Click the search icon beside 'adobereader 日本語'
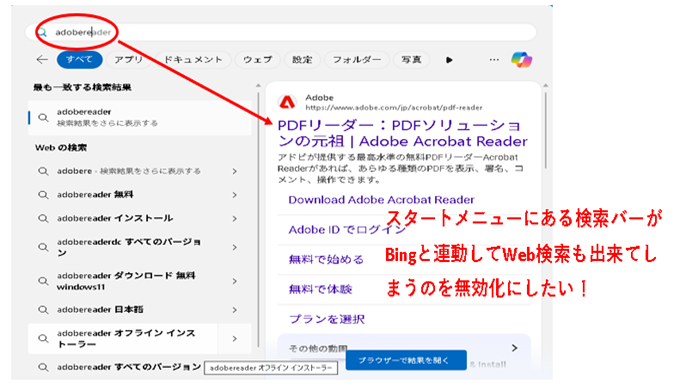This screenshot has width=680, height=390. [x=43, y=310]
